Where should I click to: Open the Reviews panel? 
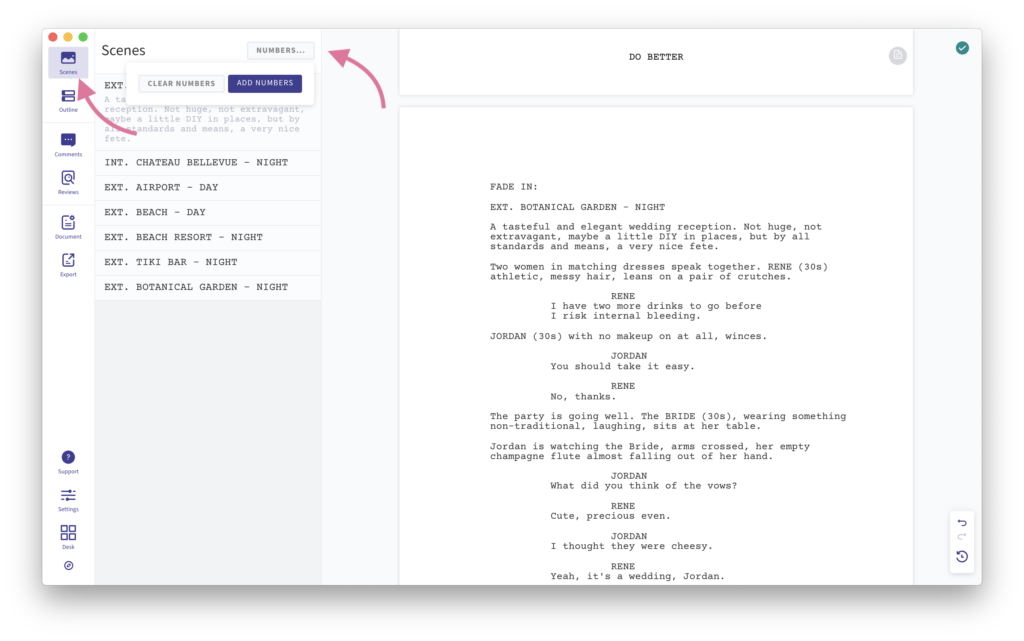point(68,180)
